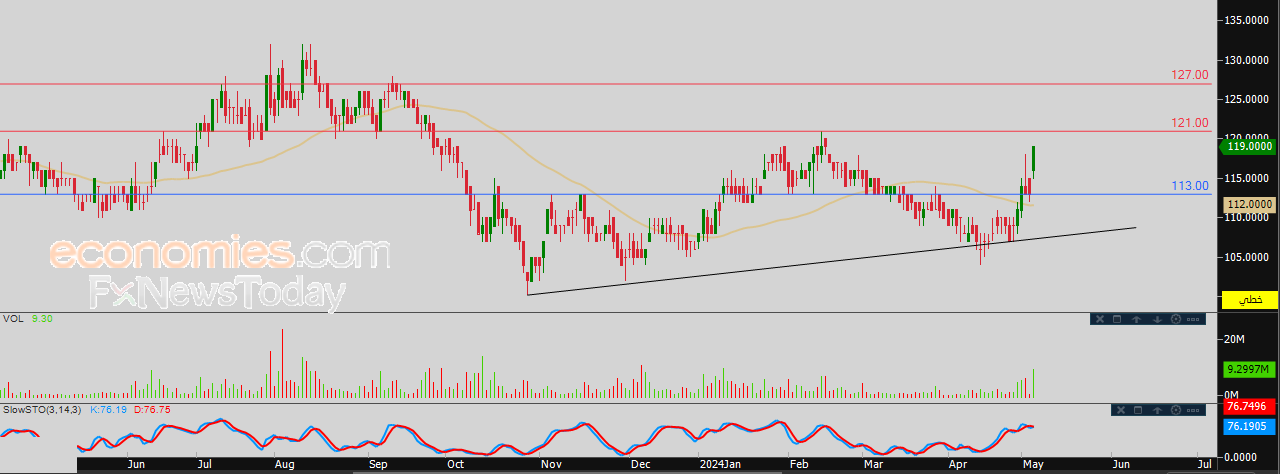1280x474 pixels.
Task: Open more options for SlowSTO panel
Action: click(1193, 410)
